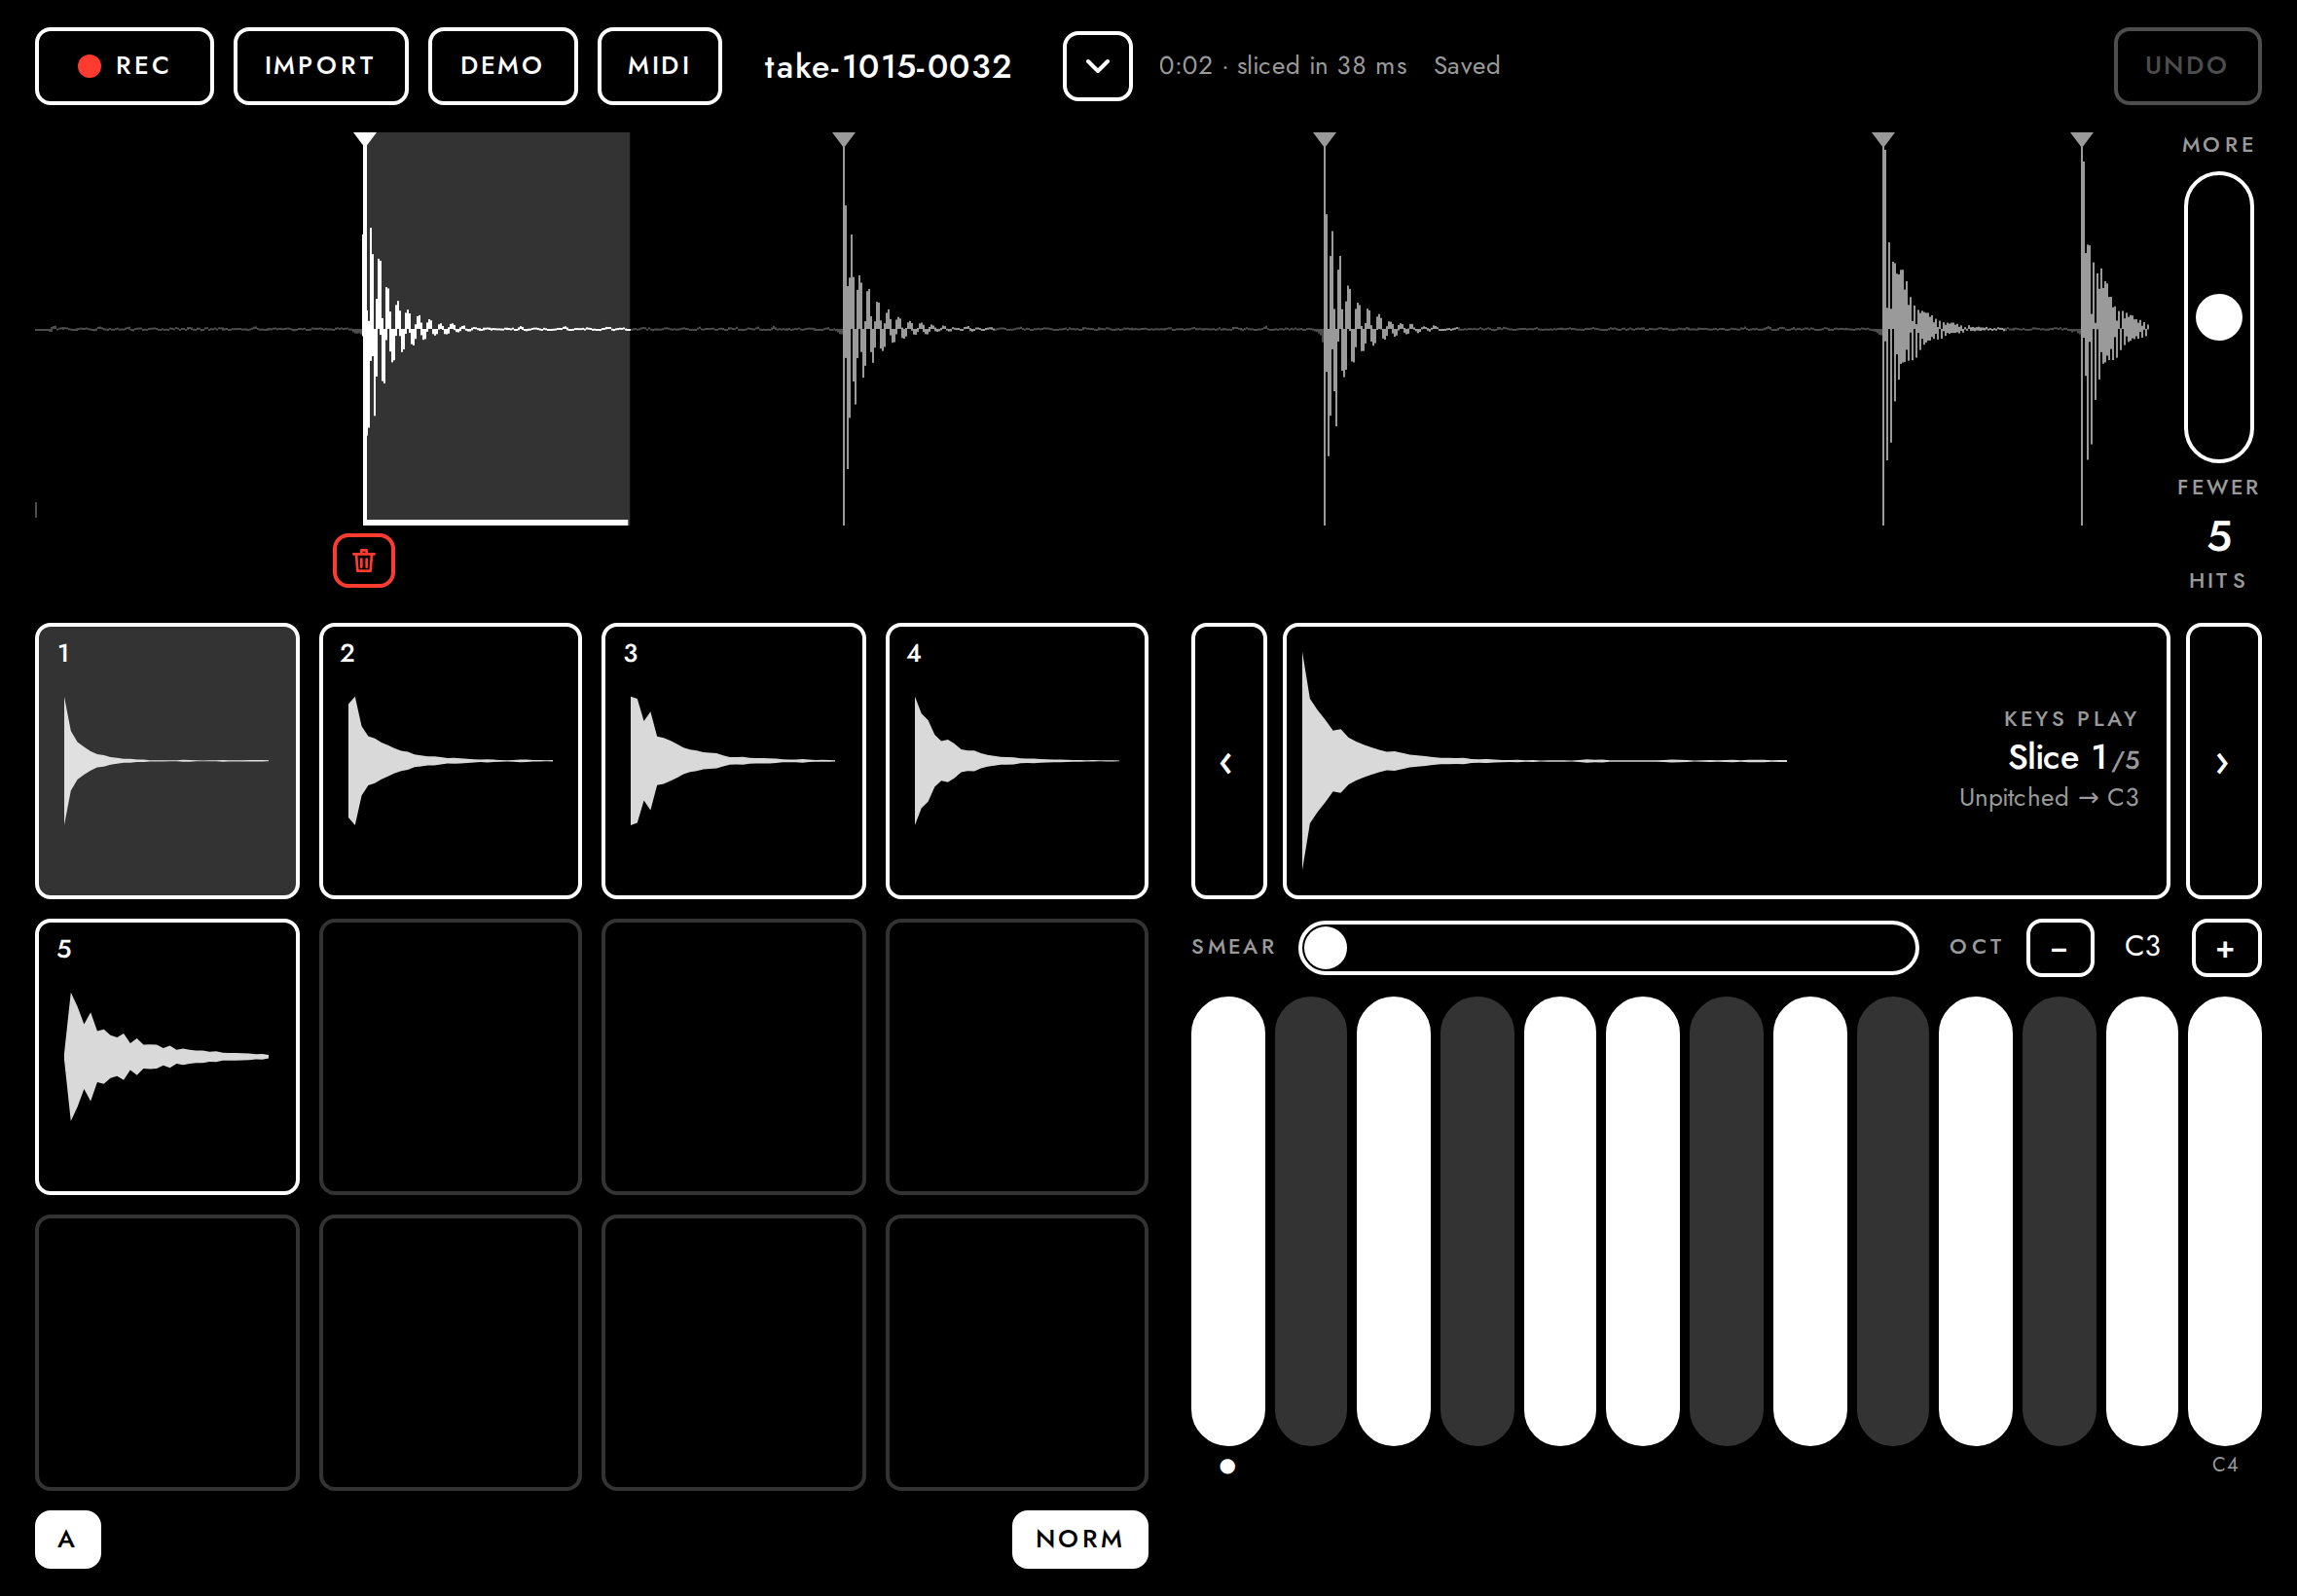Go to next slice arrow
2297x1596 pixels.
(2222, 761)
